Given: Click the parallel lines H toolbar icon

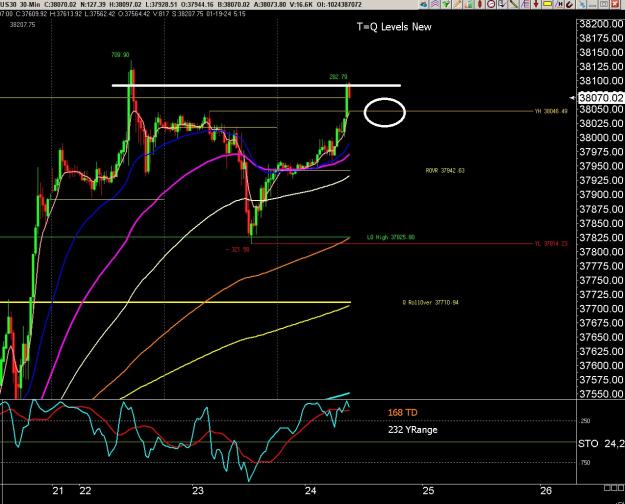Looking at the screenshot, I should tap(559, 4).
